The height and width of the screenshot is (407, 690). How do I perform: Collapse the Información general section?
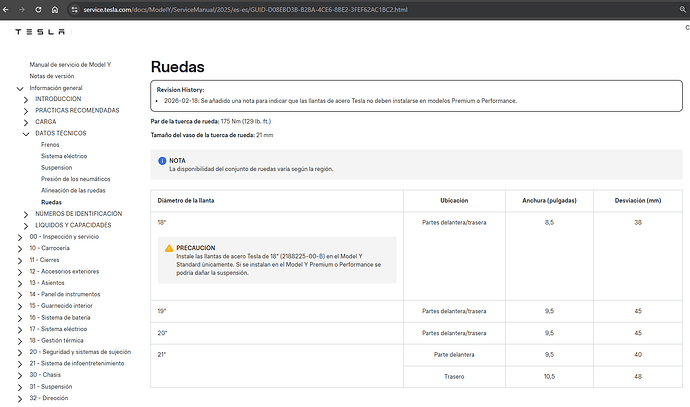click(20, 88)
